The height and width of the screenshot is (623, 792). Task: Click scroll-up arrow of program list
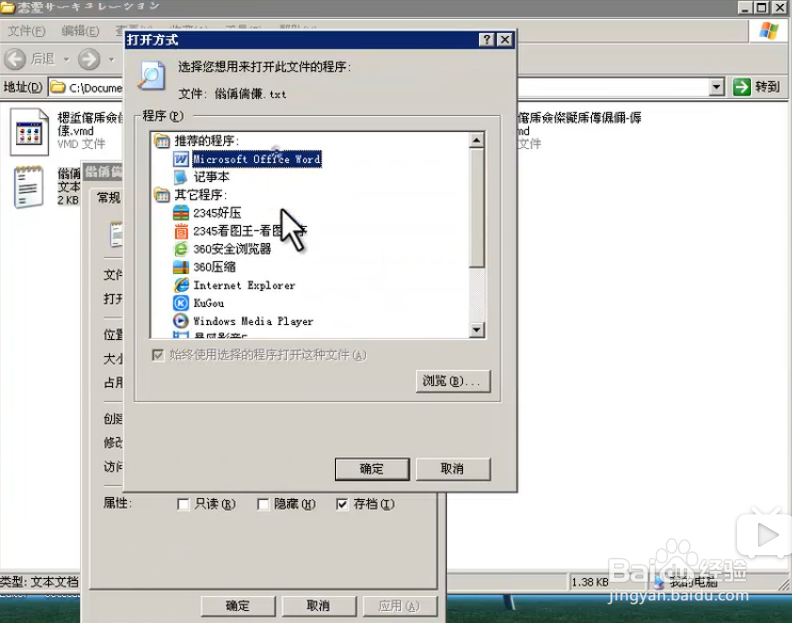coord(477,140)
